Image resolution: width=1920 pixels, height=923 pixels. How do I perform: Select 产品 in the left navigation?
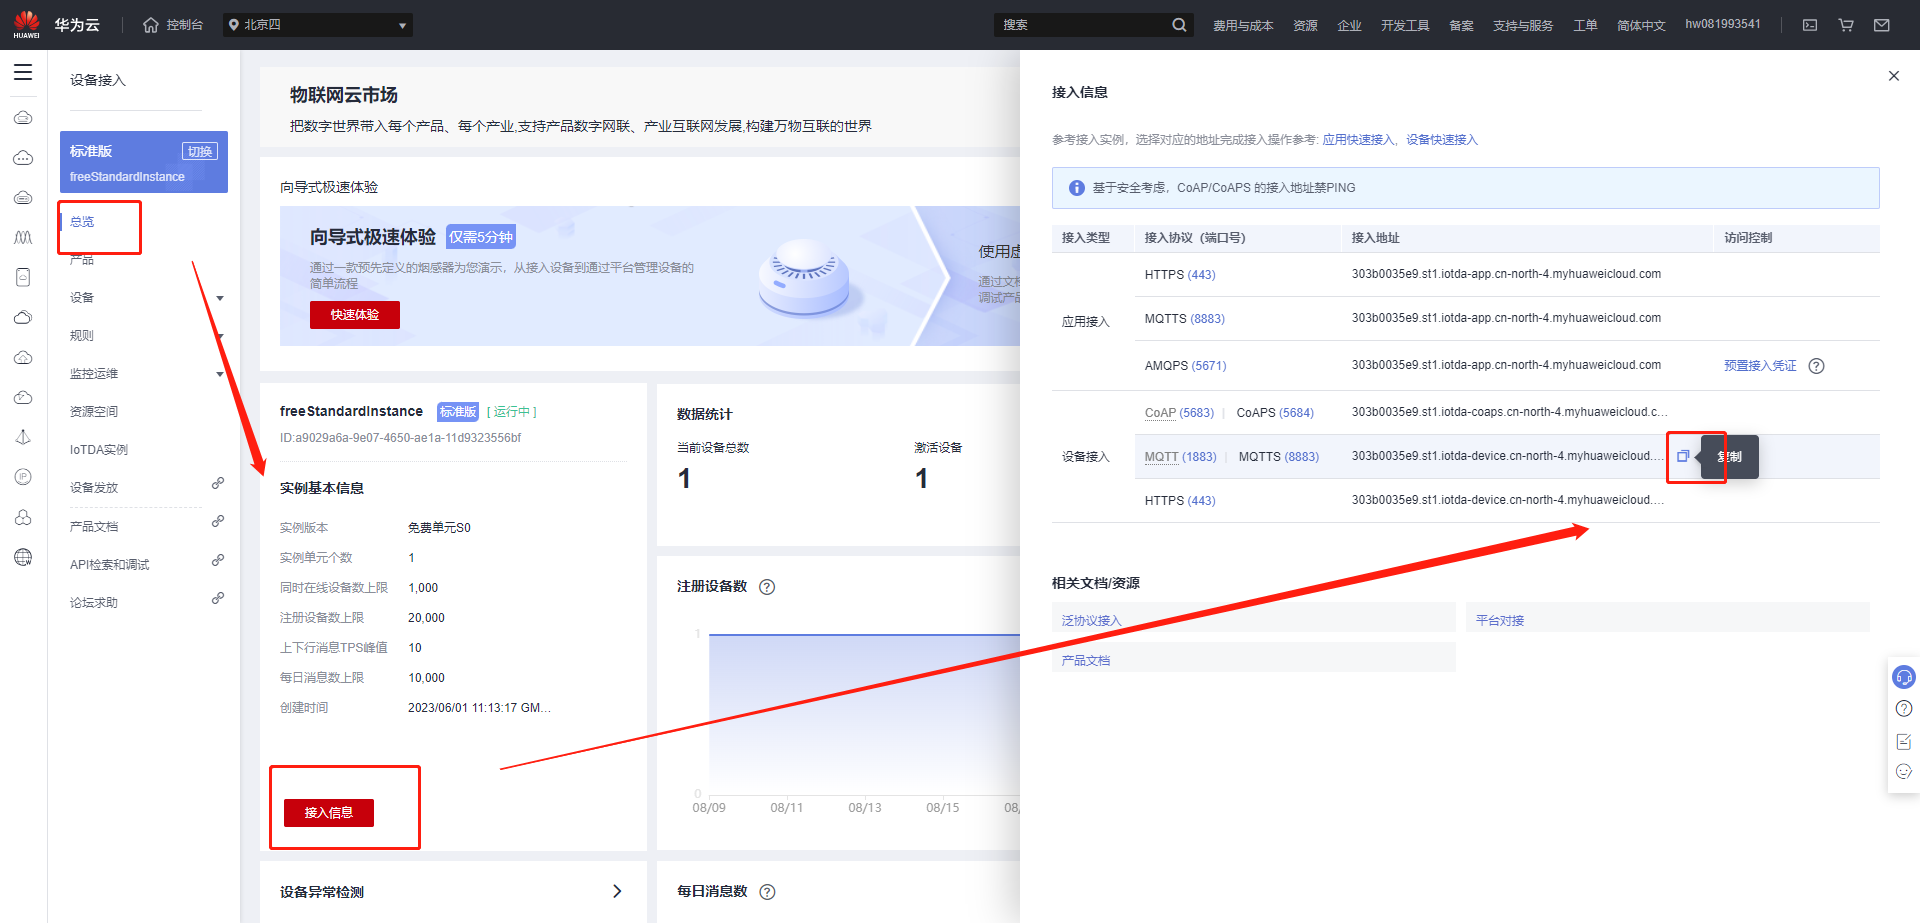(82, 260)
